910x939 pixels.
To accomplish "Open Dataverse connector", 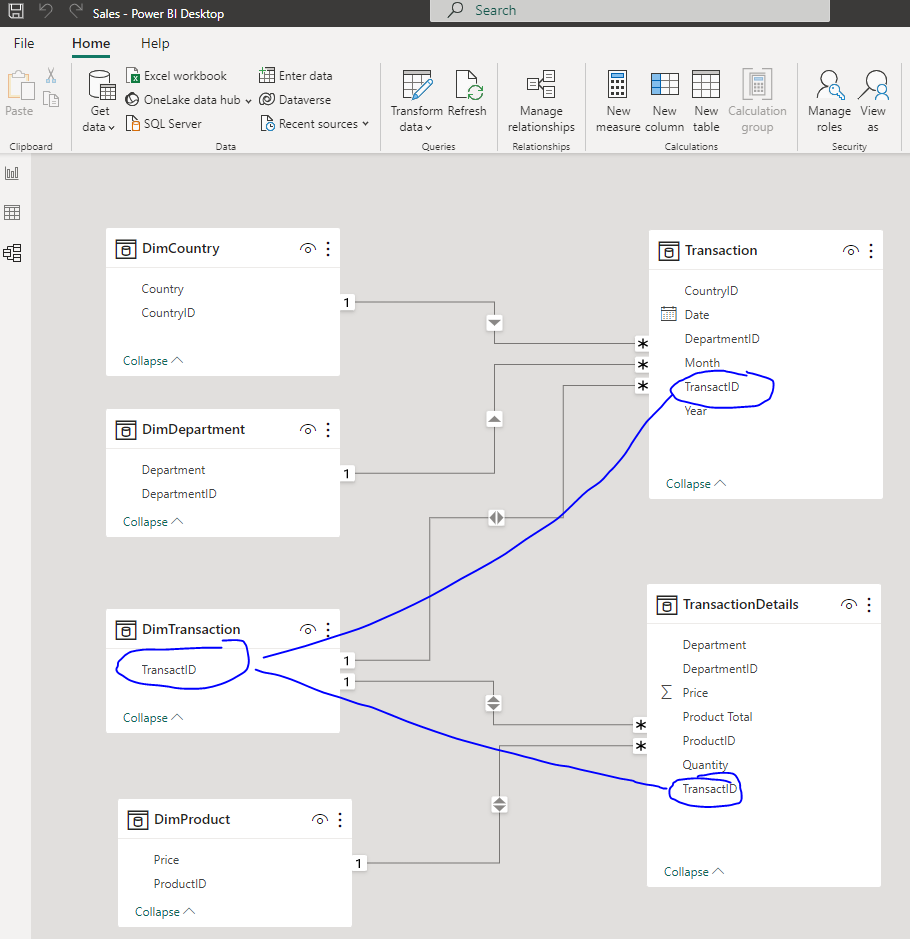I will coord(295,100).
